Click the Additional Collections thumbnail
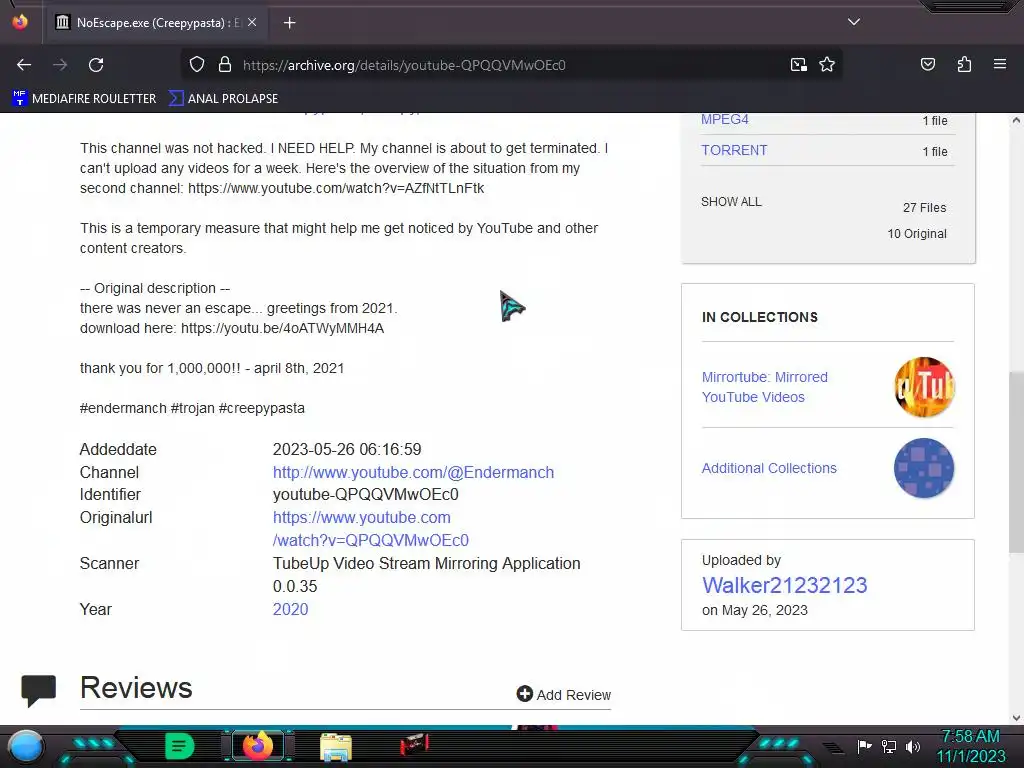Image resolution: width=1024 pixels, height=768 pixels. 924,468
